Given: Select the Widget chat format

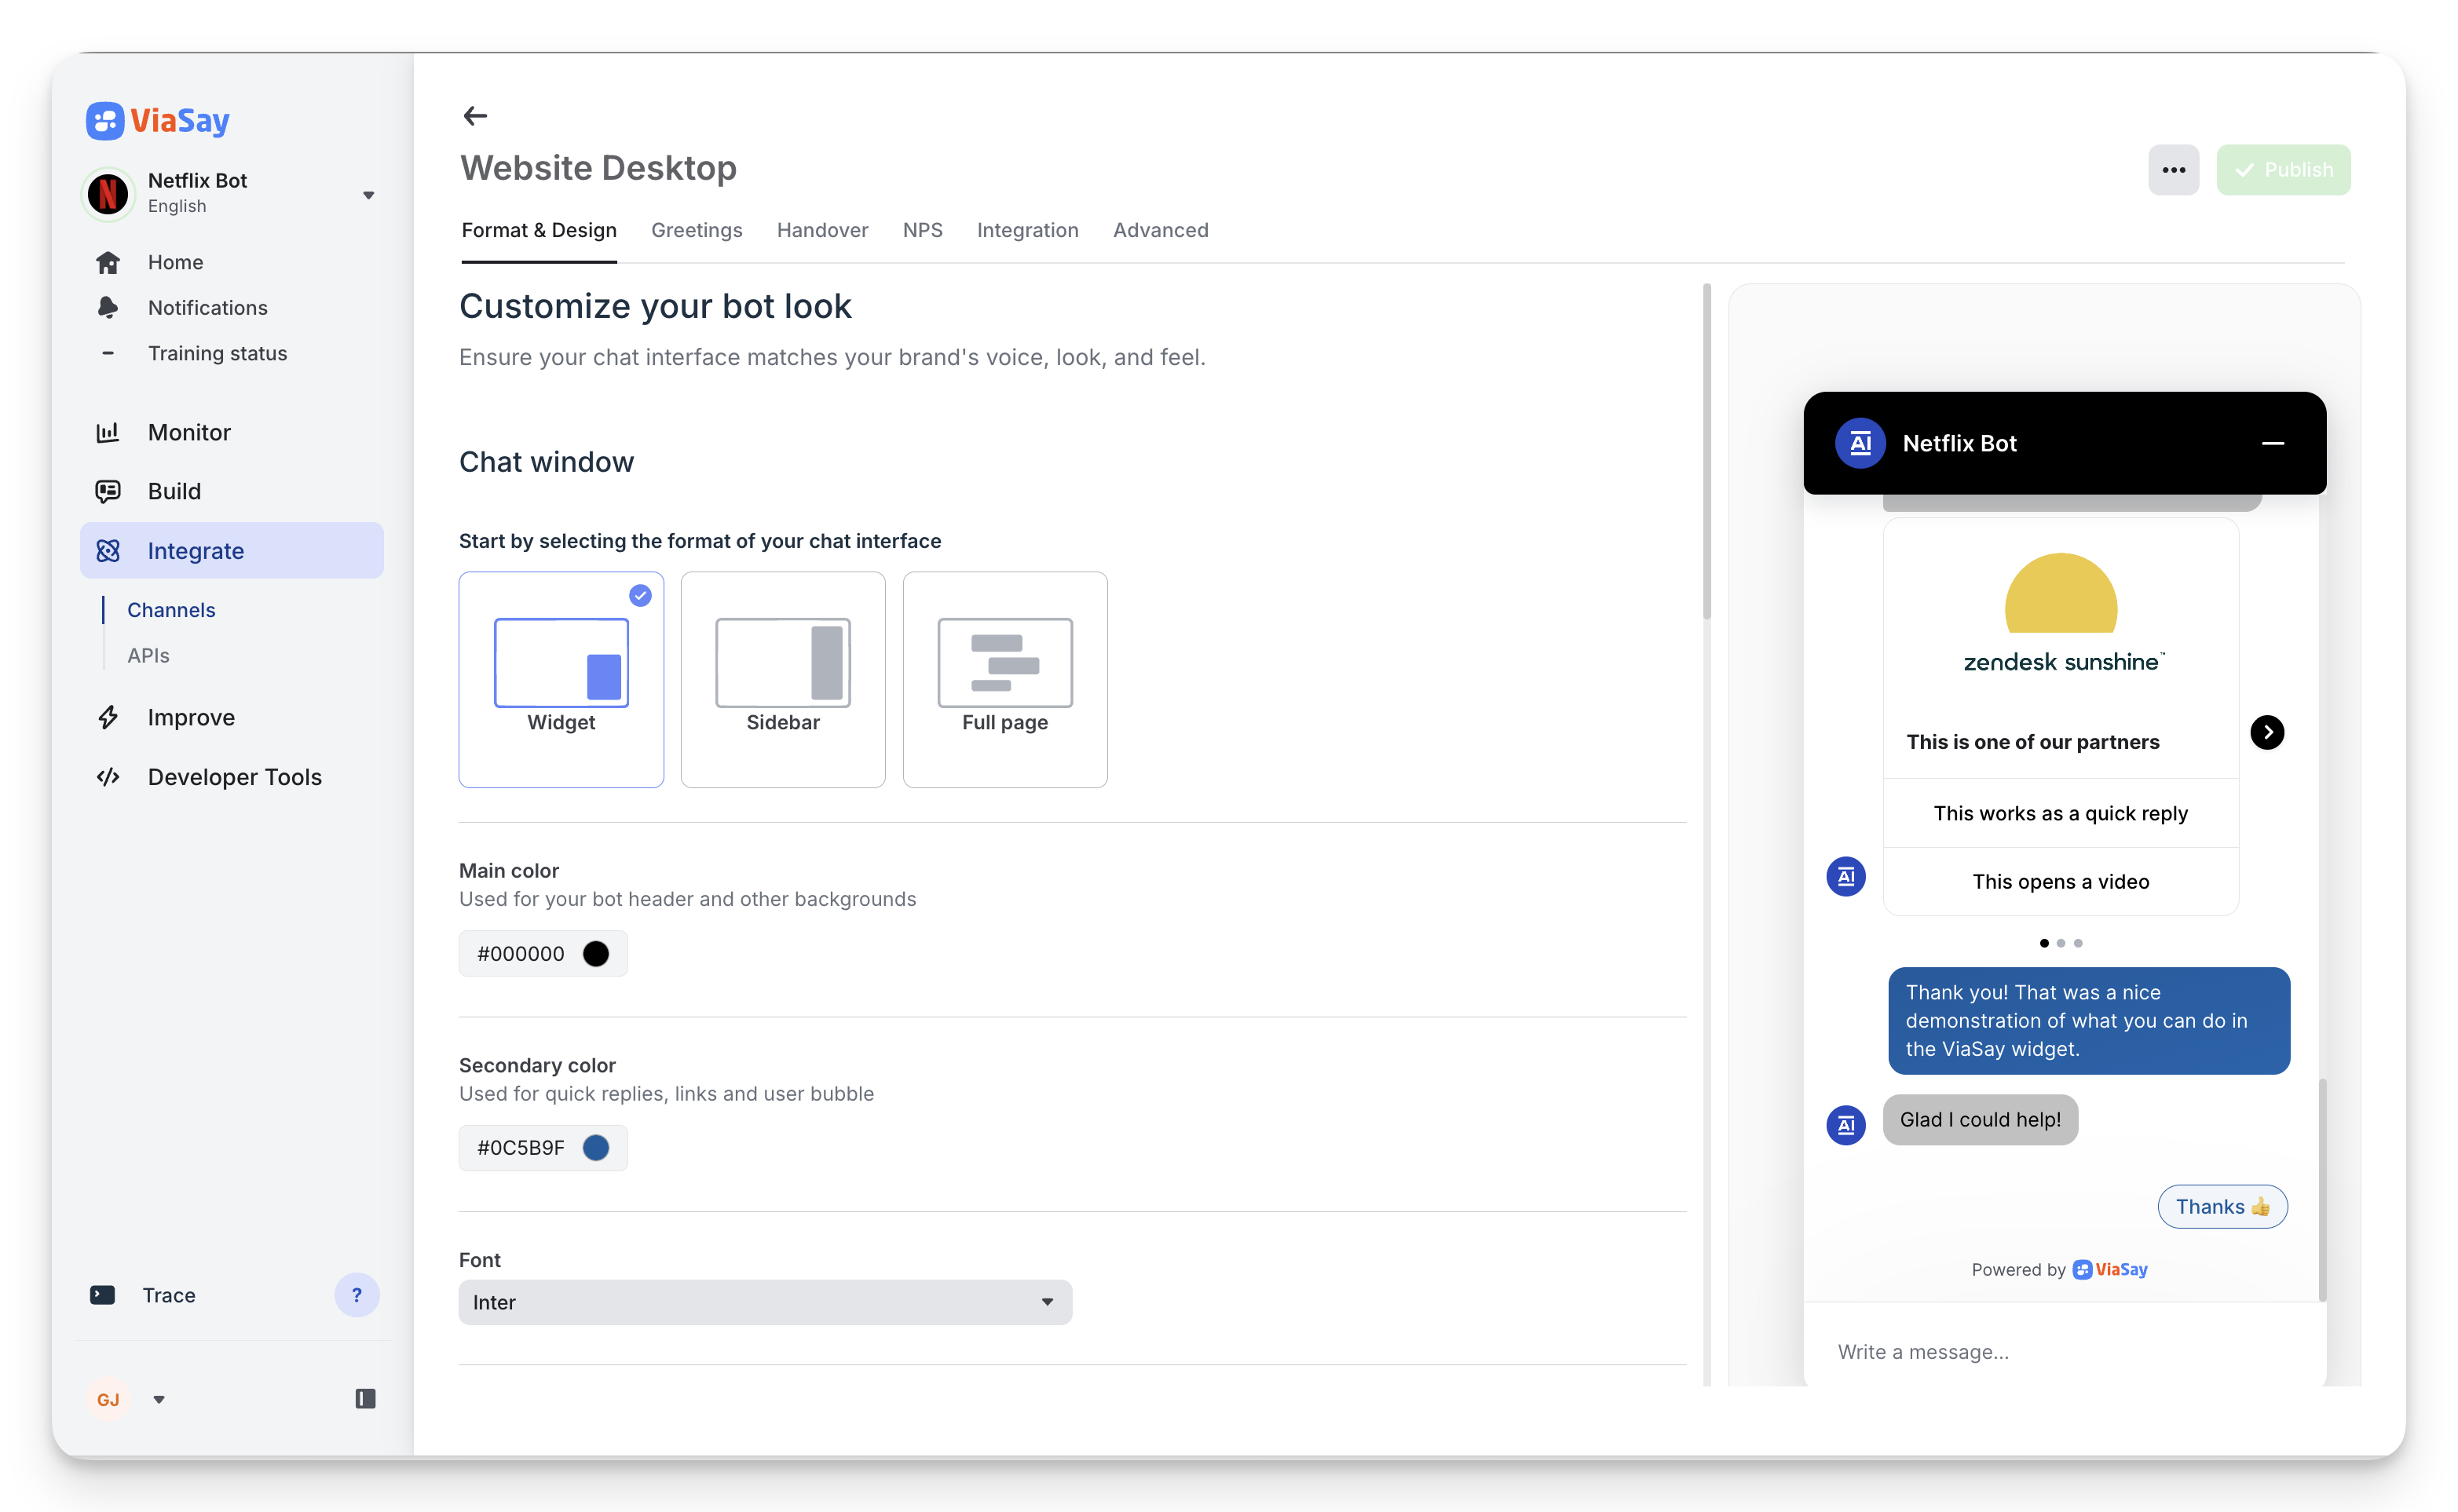Looking at the screenshot, I should (561, 679).
